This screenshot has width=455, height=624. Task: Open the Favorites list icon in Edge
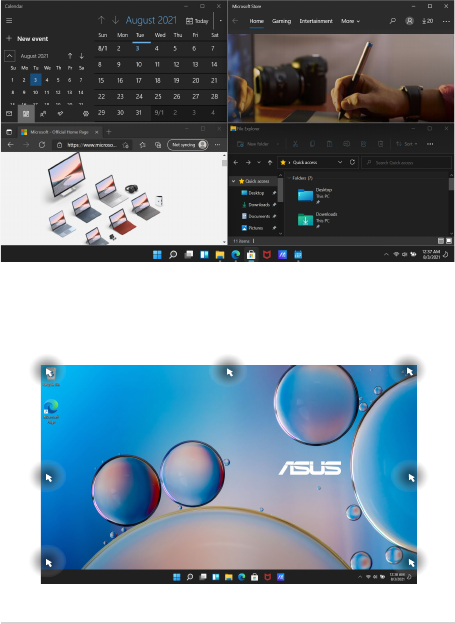point(143,145)
